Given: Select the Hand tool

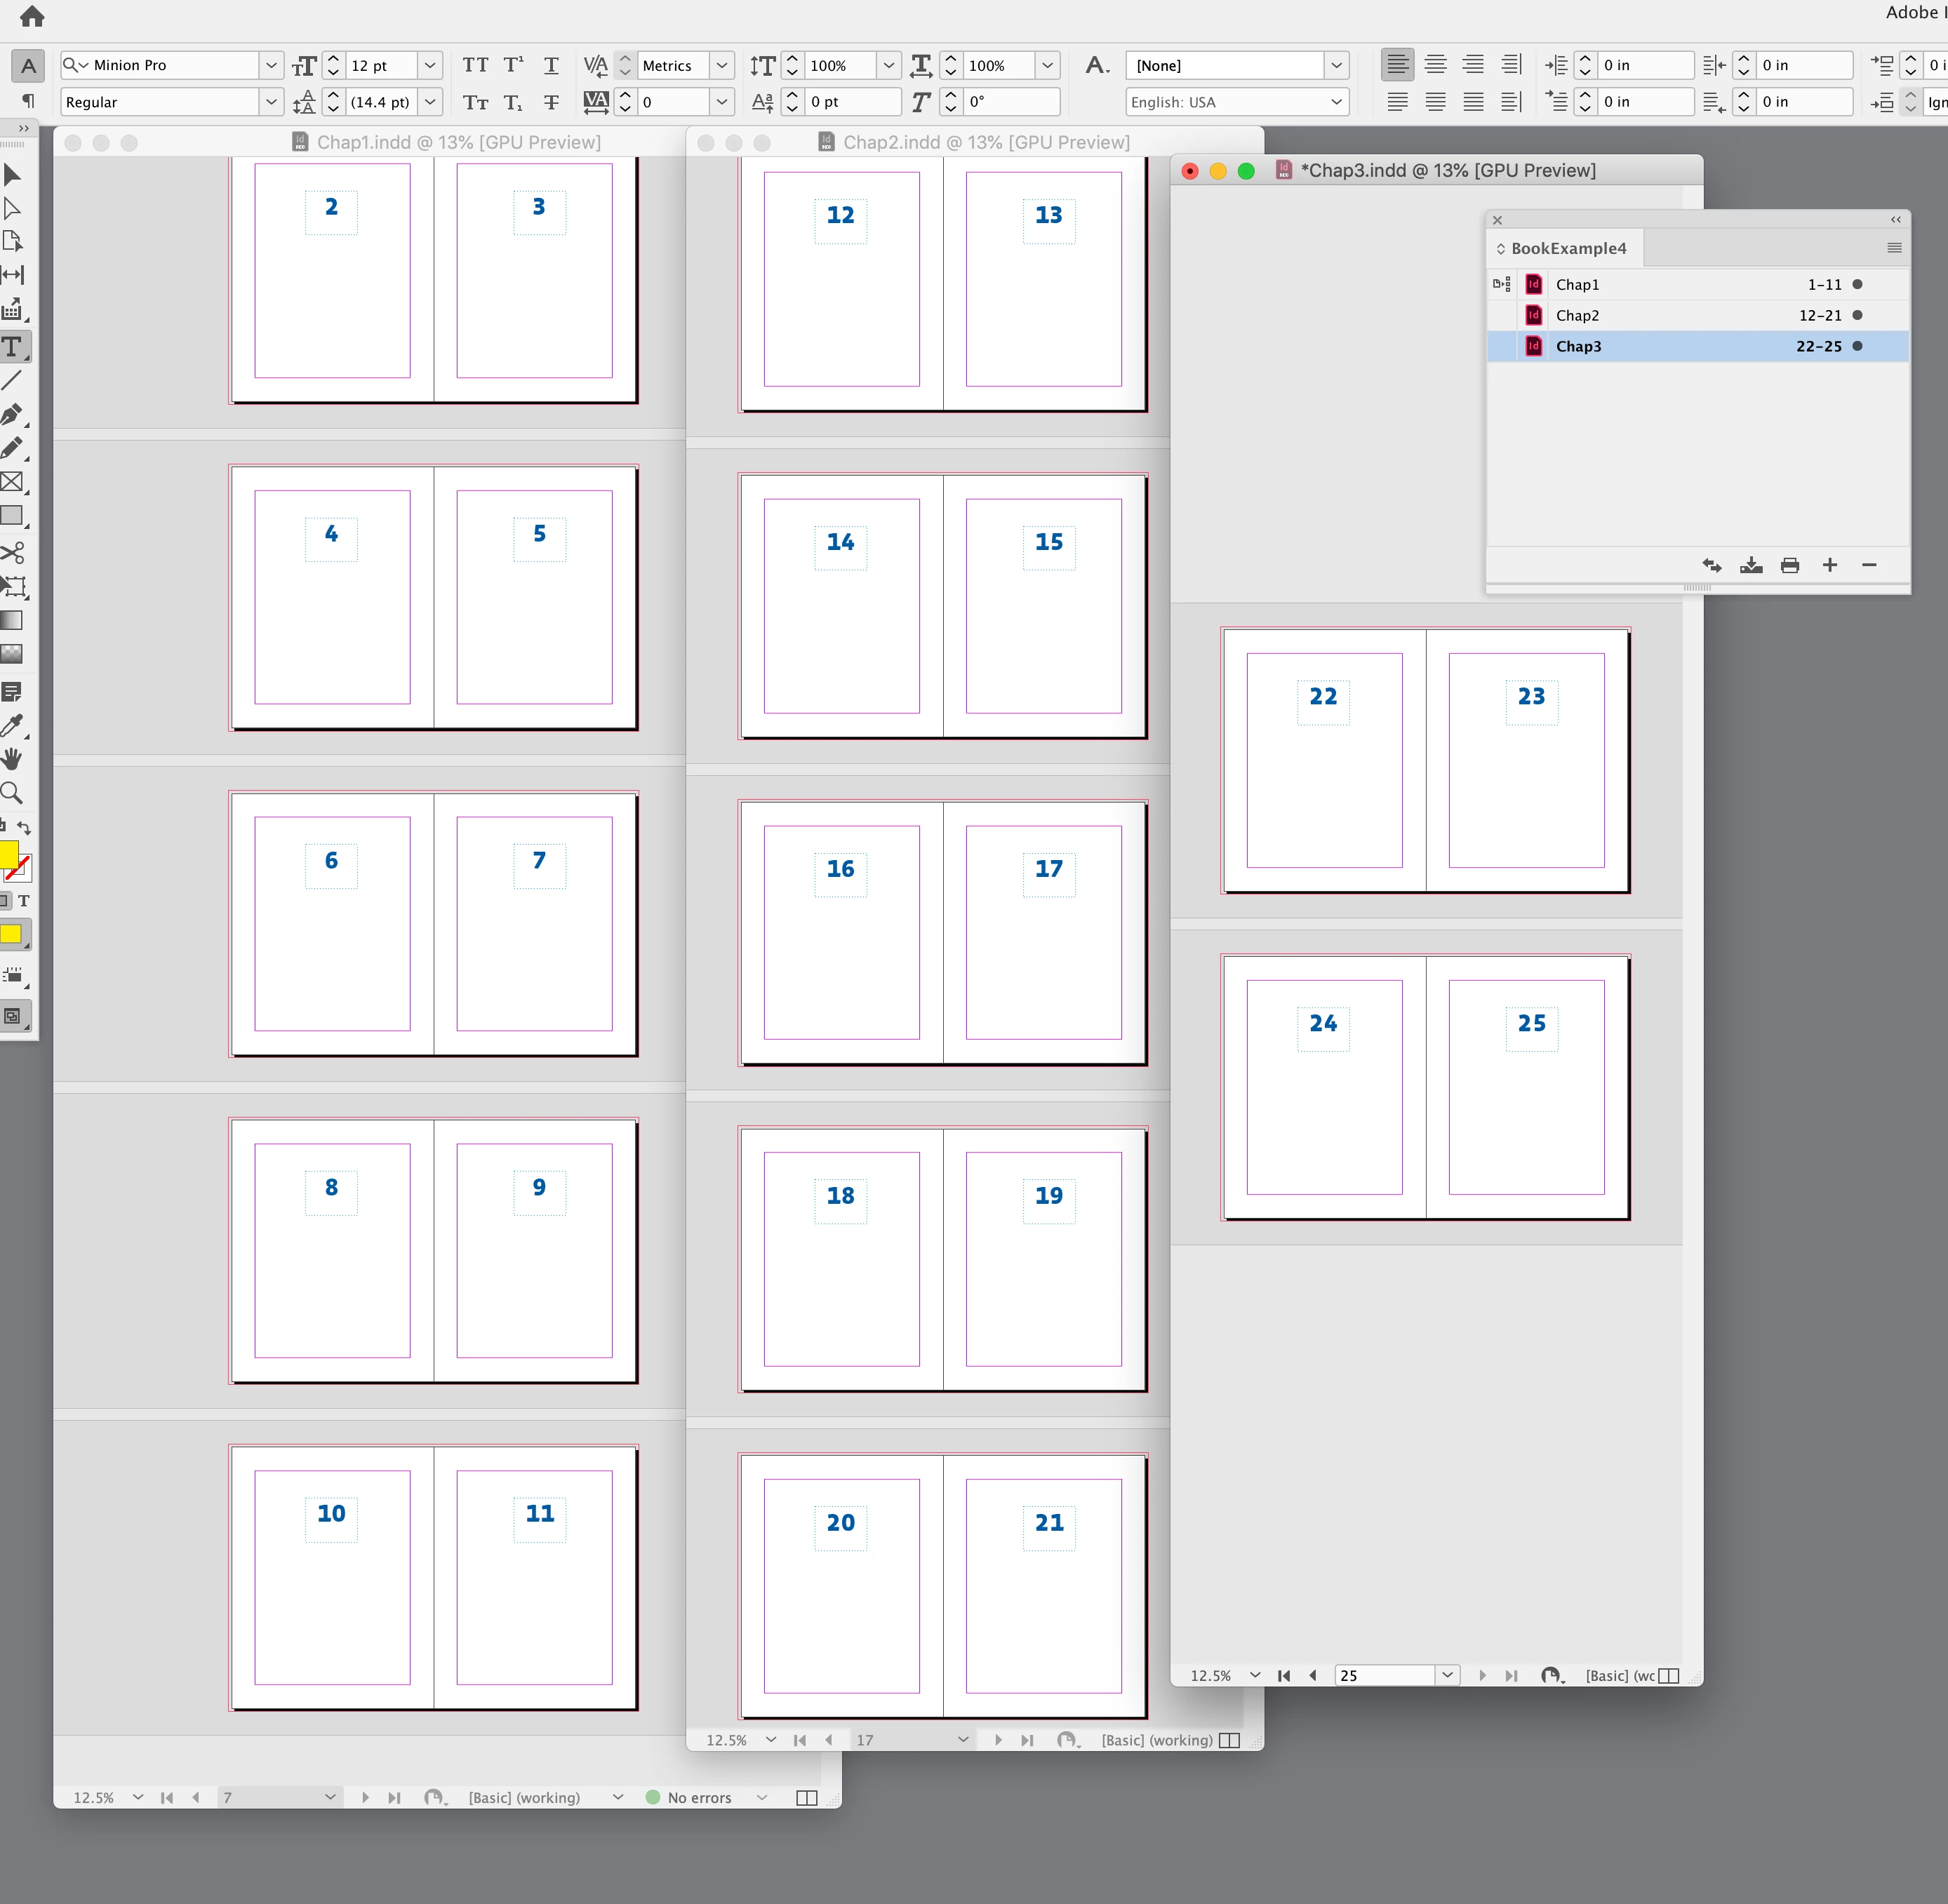Looking at the screenshot, I should (12, 759).
